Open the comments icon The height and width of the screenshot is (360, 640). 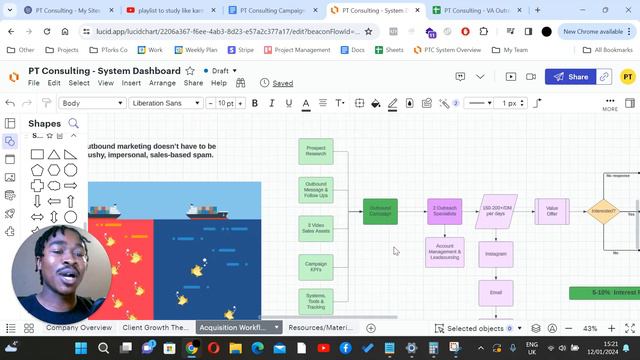pos(460,77)
